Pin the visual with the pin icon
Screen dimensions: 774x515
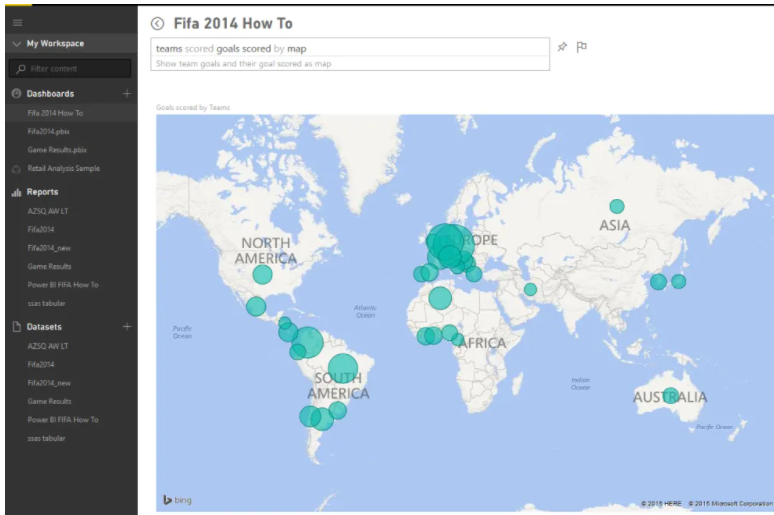562,47
